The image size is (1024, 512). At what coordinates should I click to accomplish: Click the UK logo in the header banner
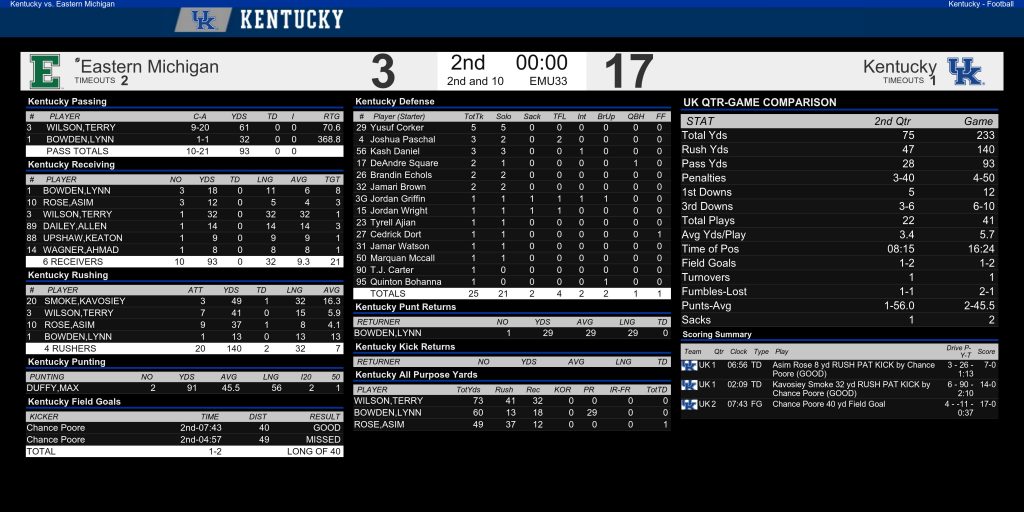[203, 20]
